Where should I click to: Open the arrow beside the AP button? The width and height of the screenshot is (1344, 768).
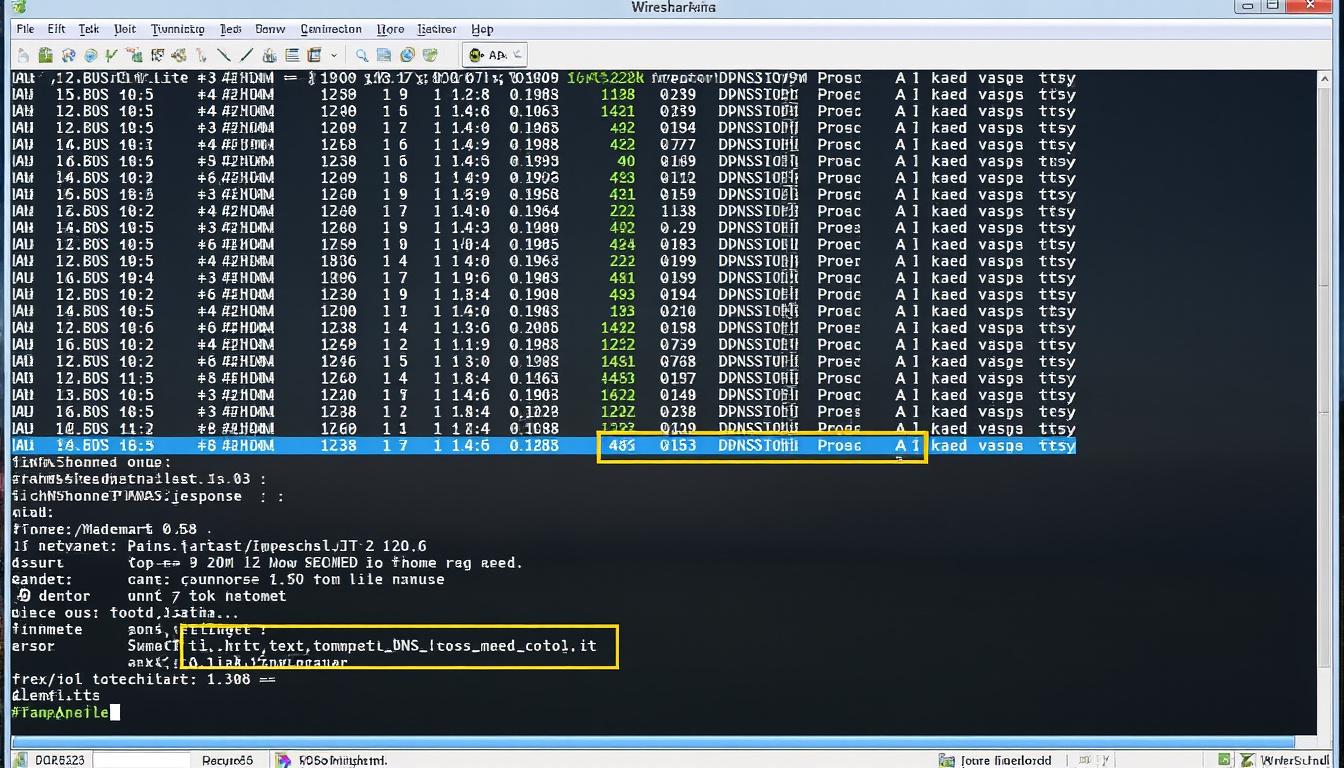point(518,55)
